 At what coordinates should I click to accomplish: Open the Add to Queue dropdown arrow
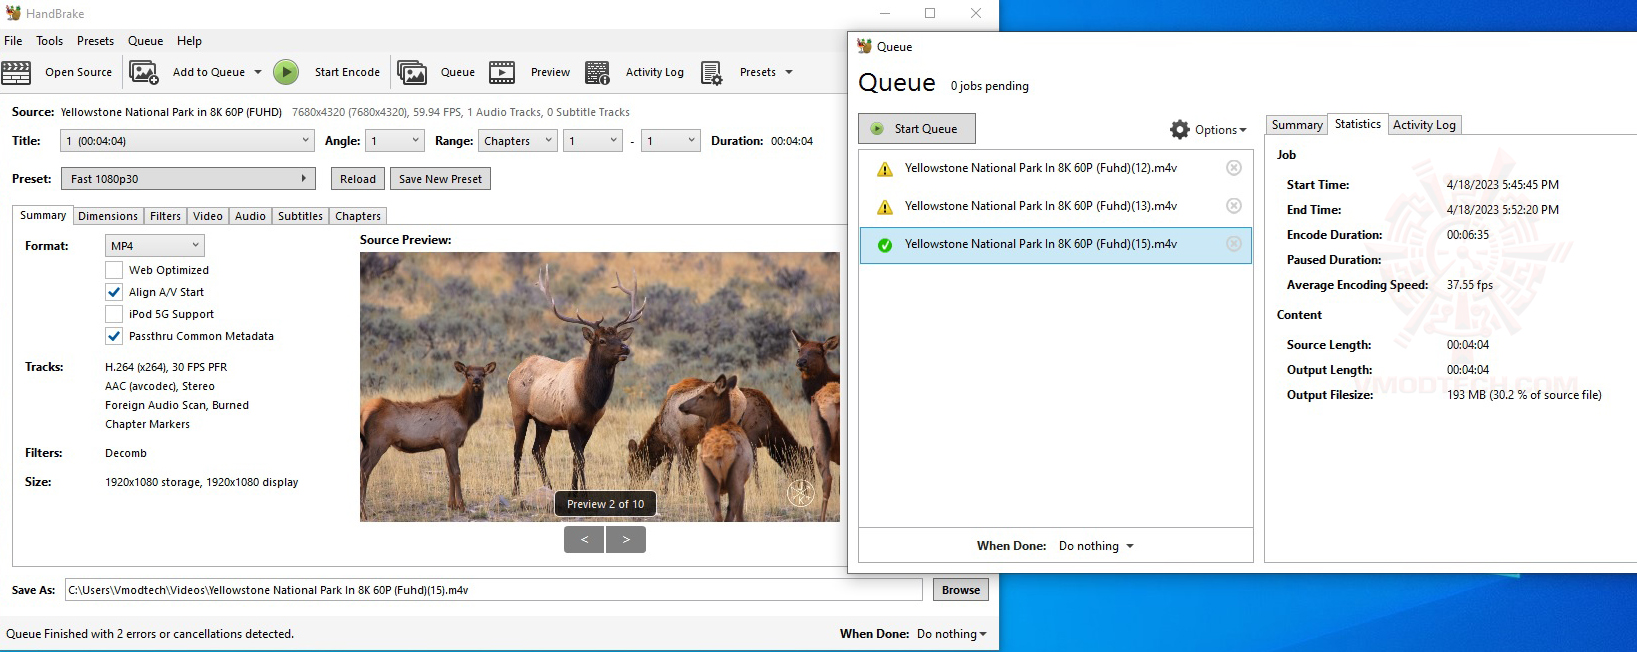pyautogui.click(x=258, y=72)
